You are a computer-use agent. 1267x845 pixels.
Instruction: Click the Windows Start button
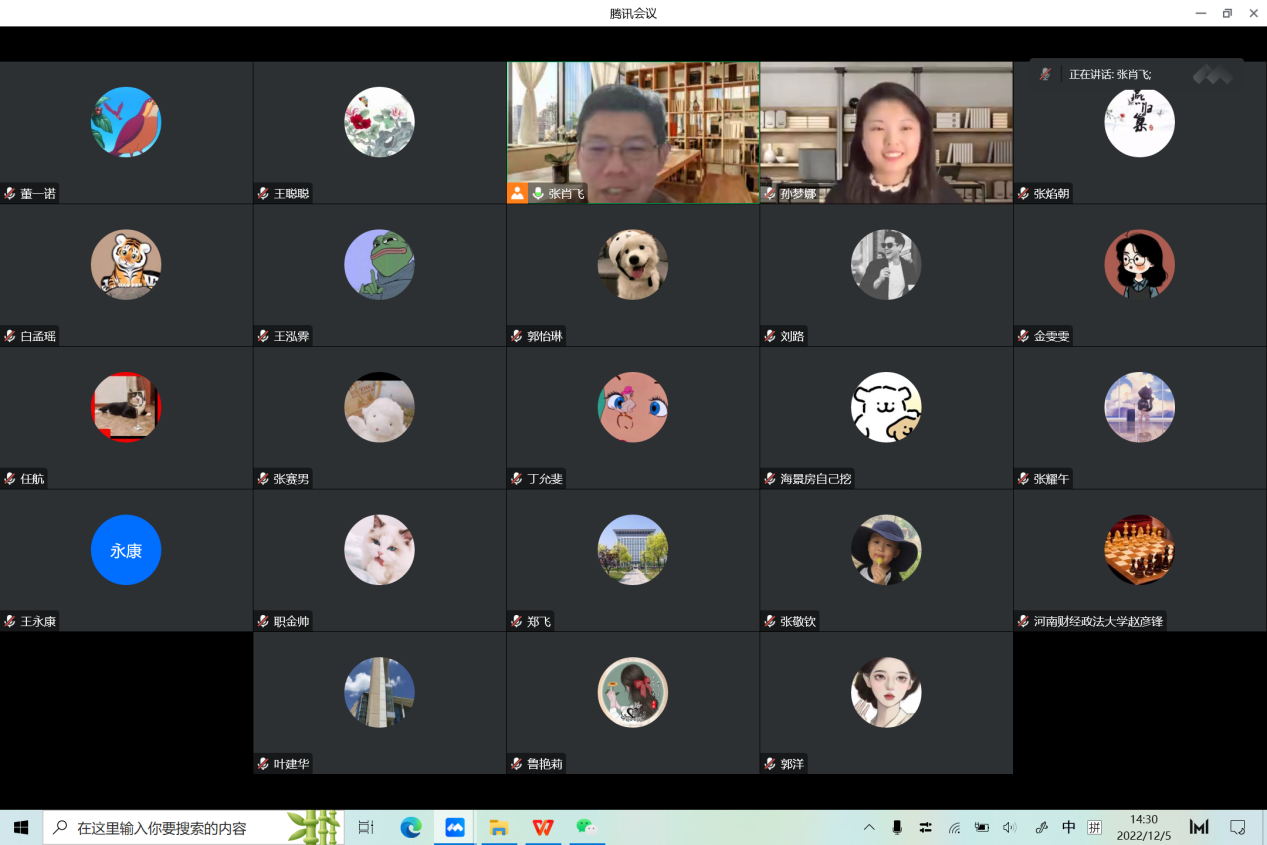(x=21, y=827)
